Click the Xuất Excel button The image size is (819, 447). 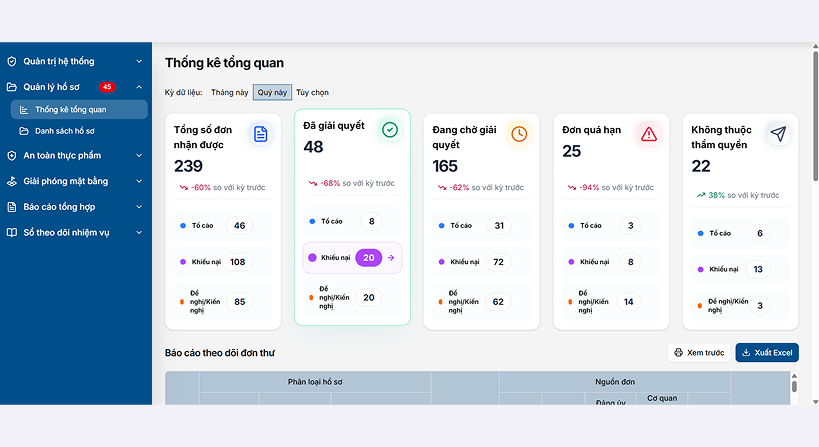(x=767, y=352)
